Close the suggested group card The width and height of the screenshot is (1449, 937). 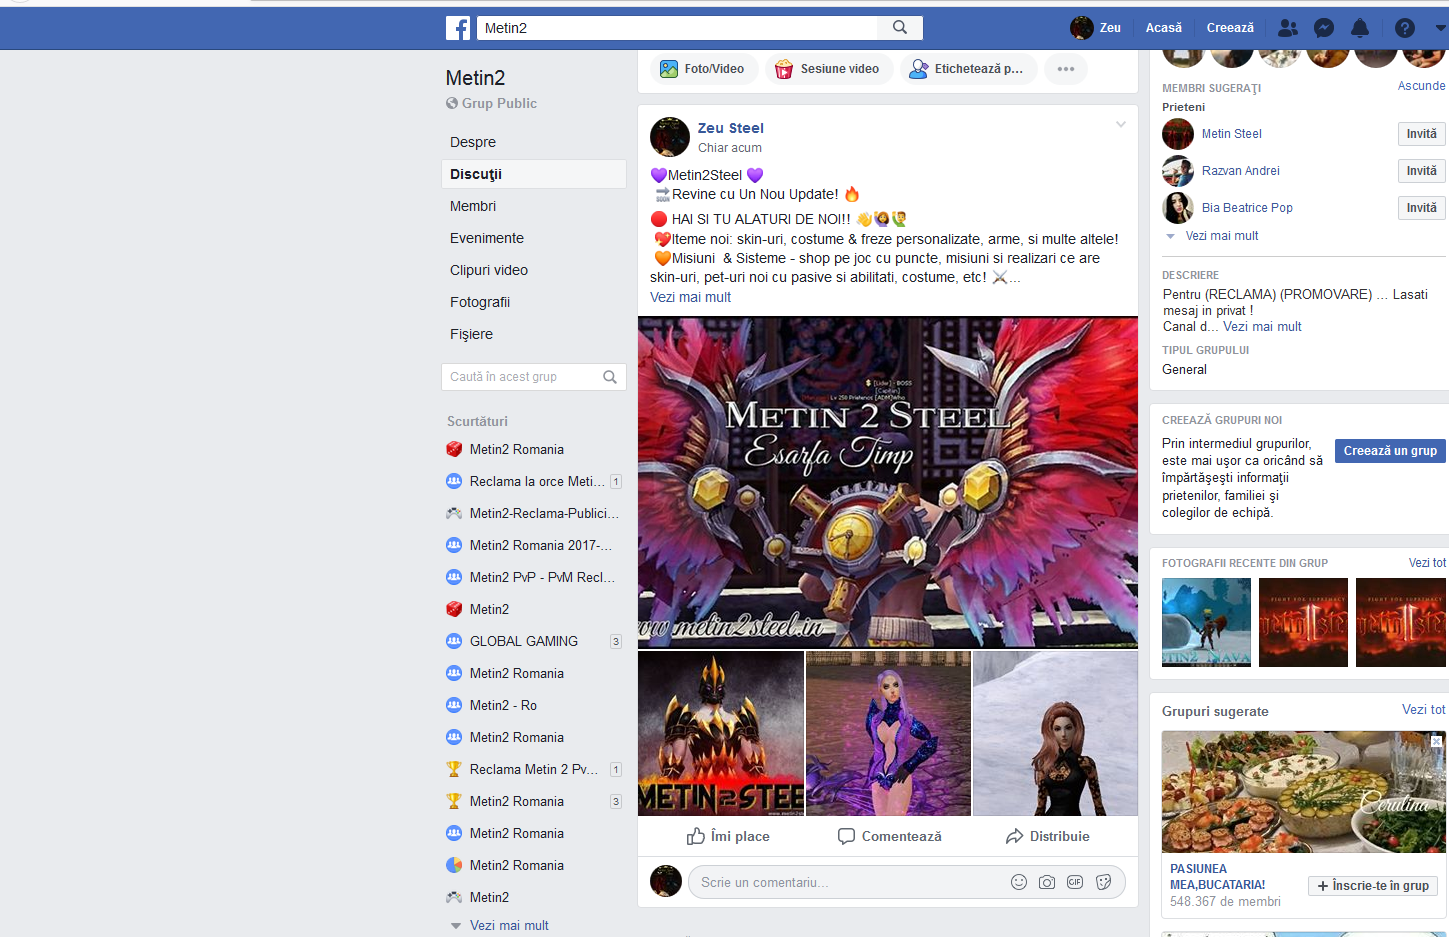1436,741
